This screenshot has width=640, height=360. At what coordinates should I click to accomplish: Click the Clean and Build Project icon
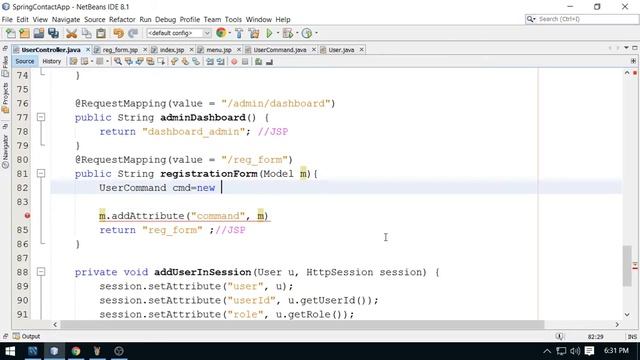pyautogui.click(x=254, y=33)
